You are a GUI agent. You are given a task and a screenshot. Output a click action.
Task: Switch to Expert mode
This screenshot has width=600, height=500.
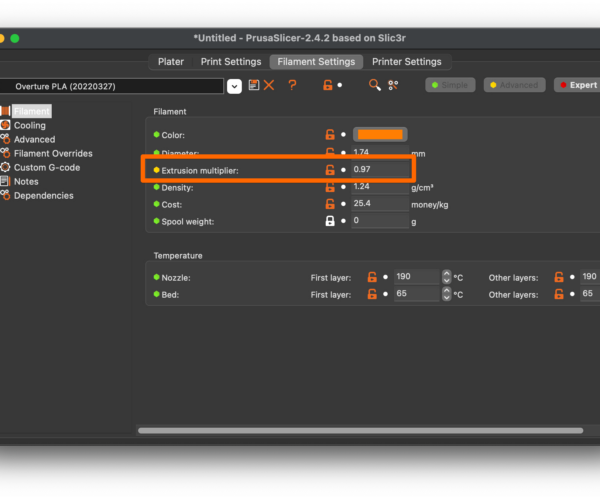(x=578, y=85)
